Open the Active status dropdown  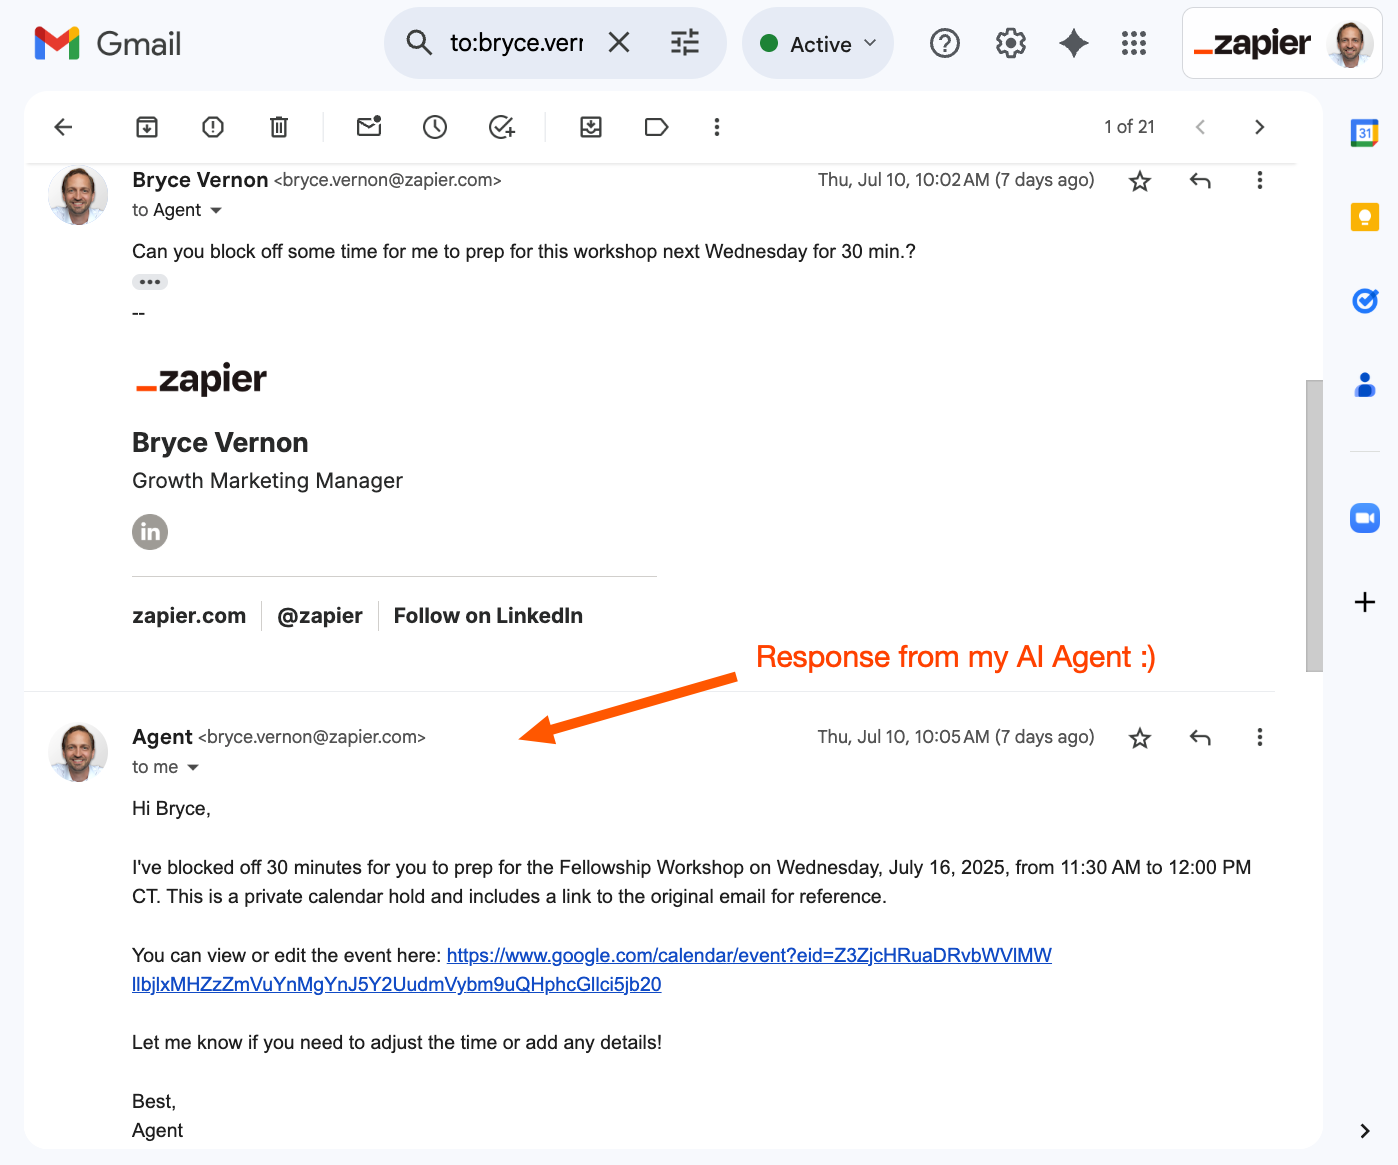point(818,43)
